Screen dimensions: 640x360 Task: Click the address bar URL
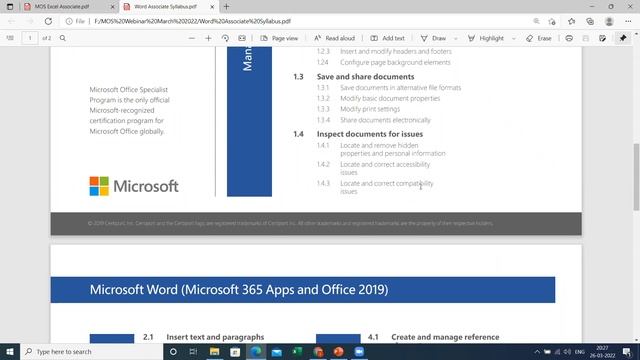pos(192,21)
